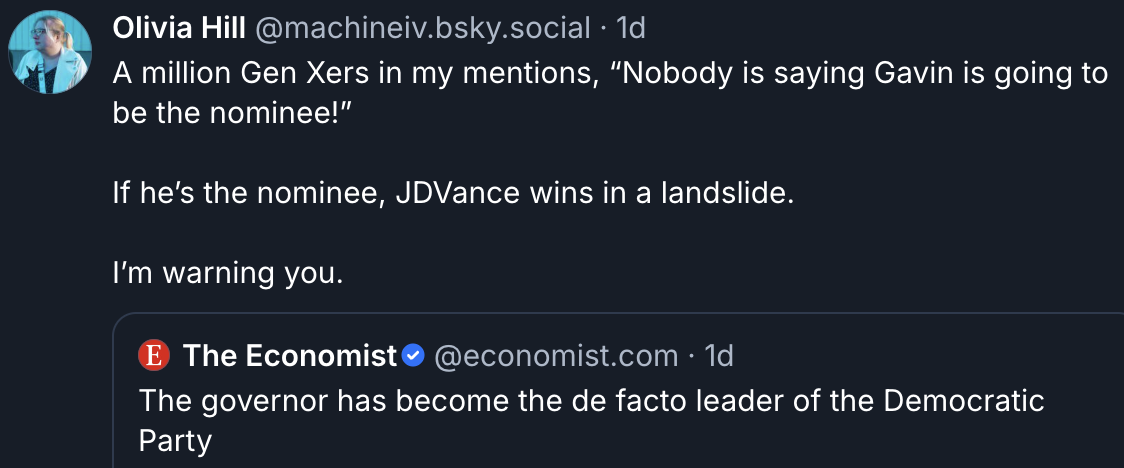Click the dot separator before main timestamp
The width and height of the screenshot is (1124, 468).
pos(604,29)
